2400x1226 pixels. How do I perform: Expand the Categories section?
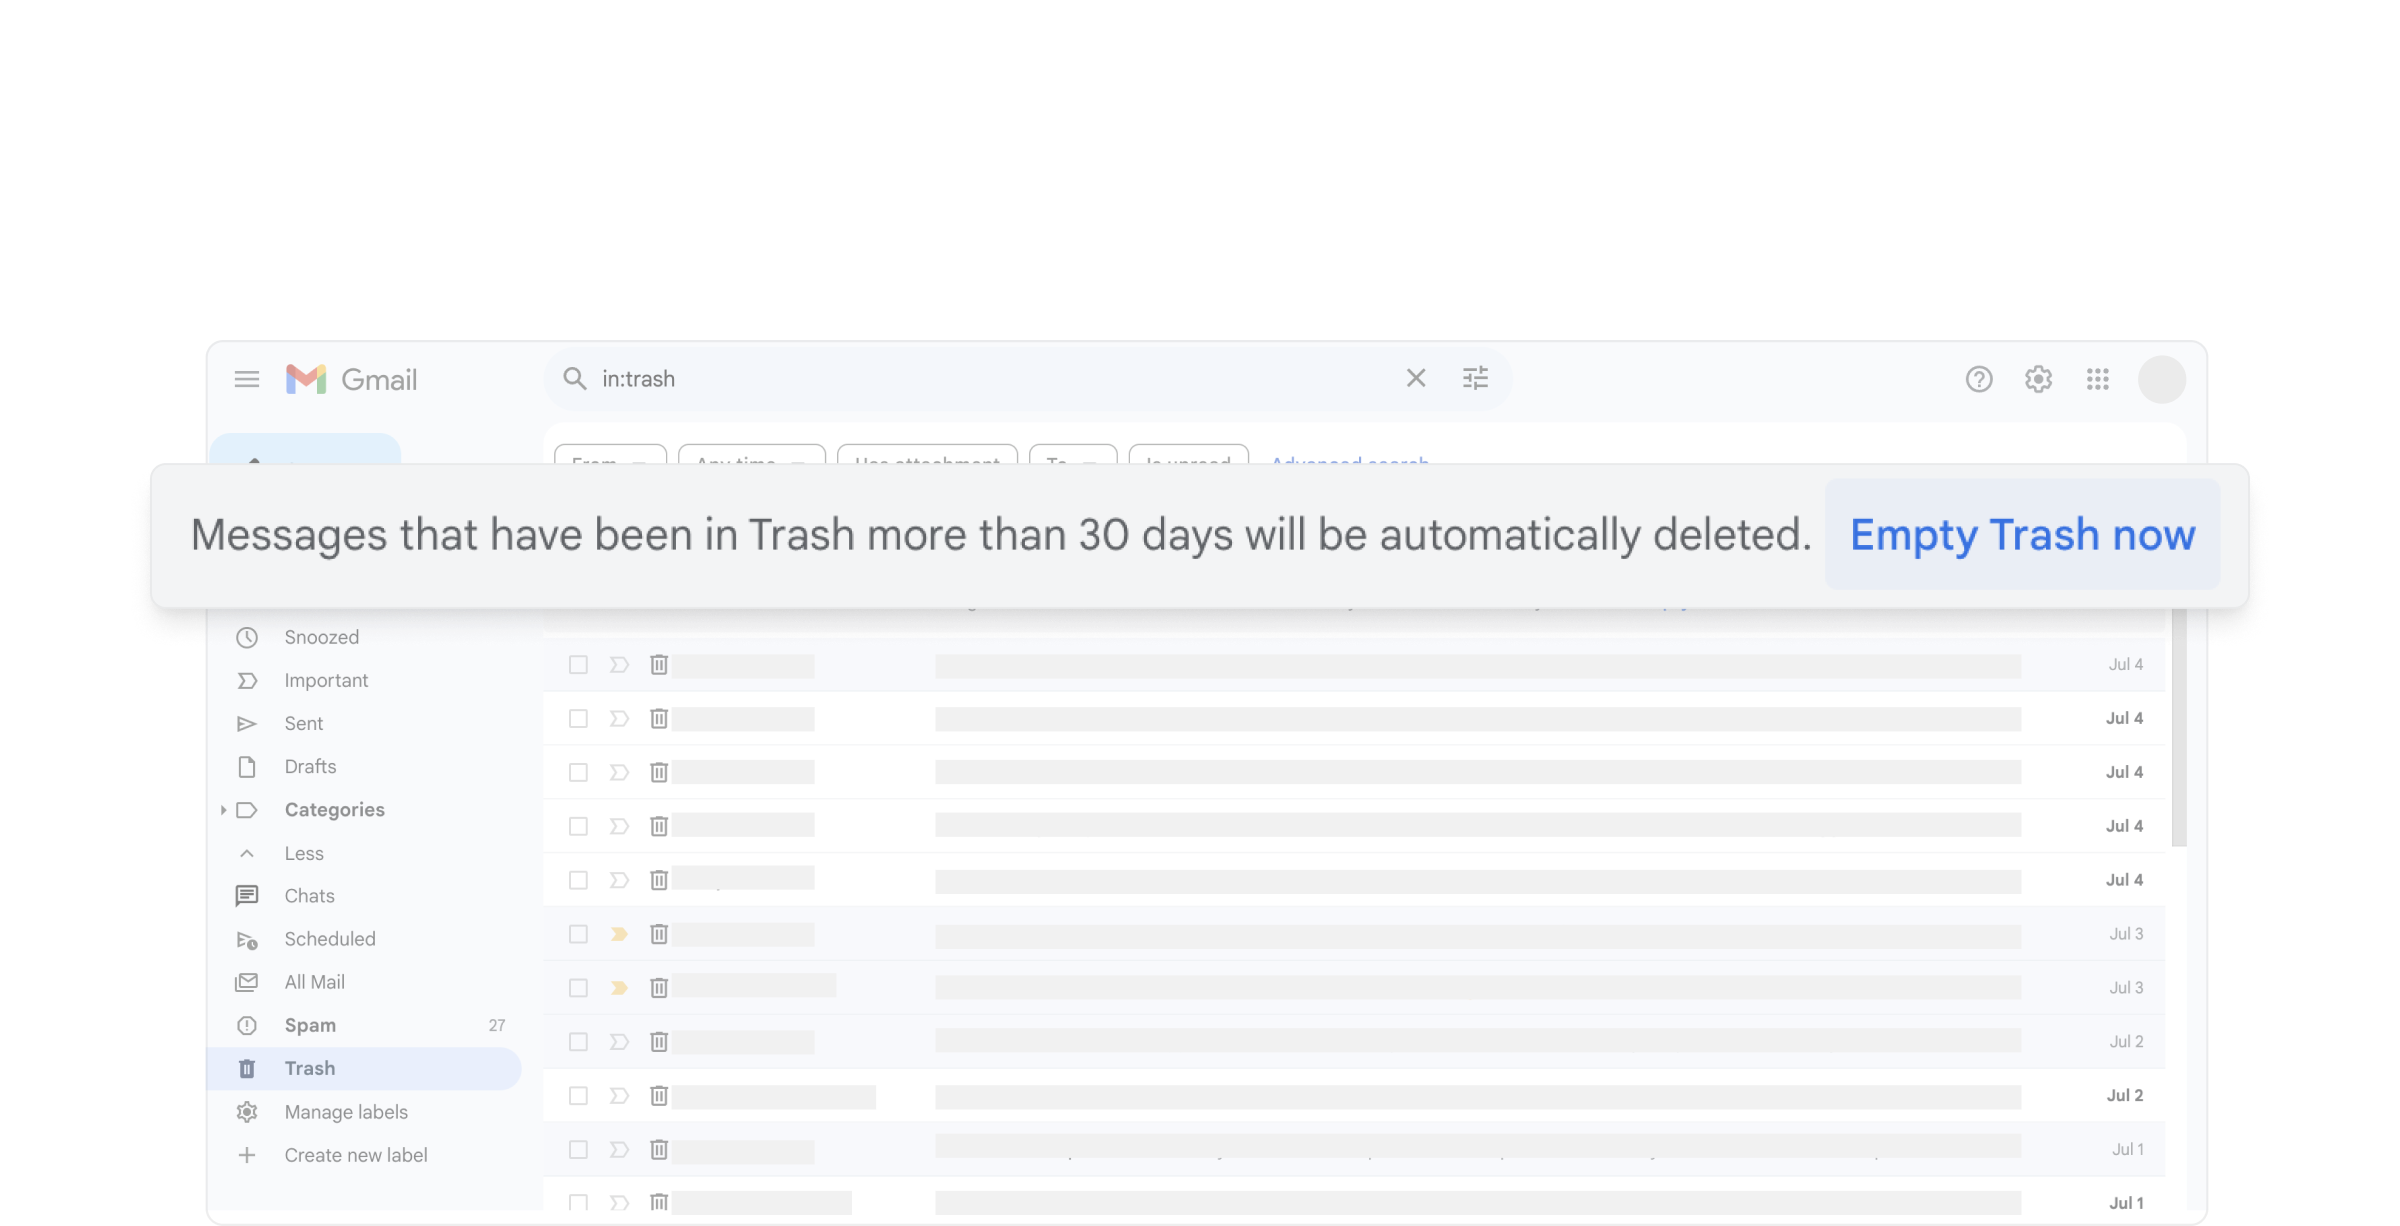point(220,808)
